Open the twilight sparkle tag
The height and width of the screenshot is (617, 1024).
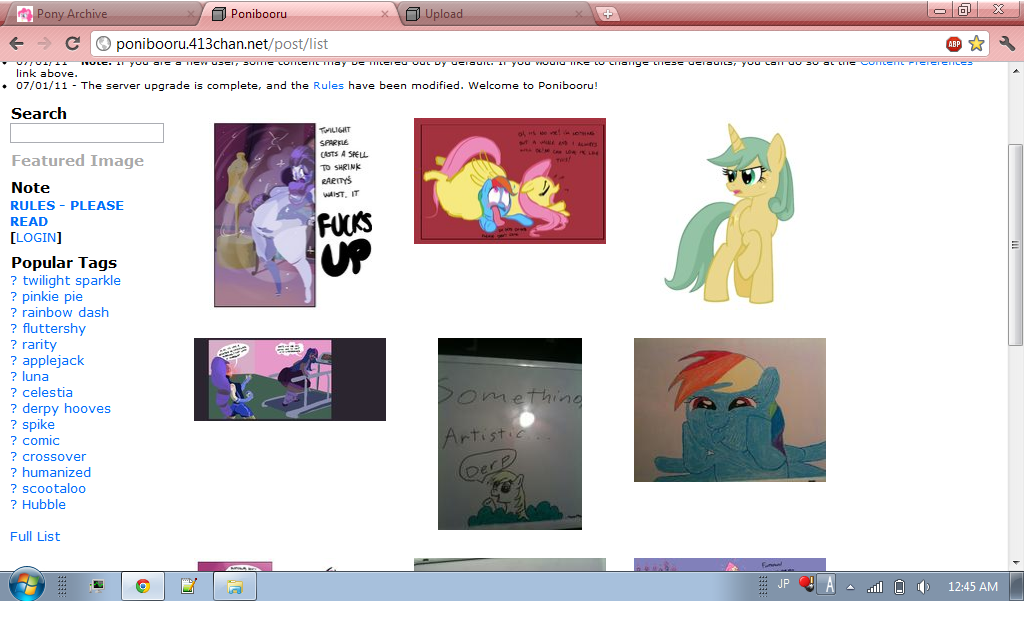point(71,281)
